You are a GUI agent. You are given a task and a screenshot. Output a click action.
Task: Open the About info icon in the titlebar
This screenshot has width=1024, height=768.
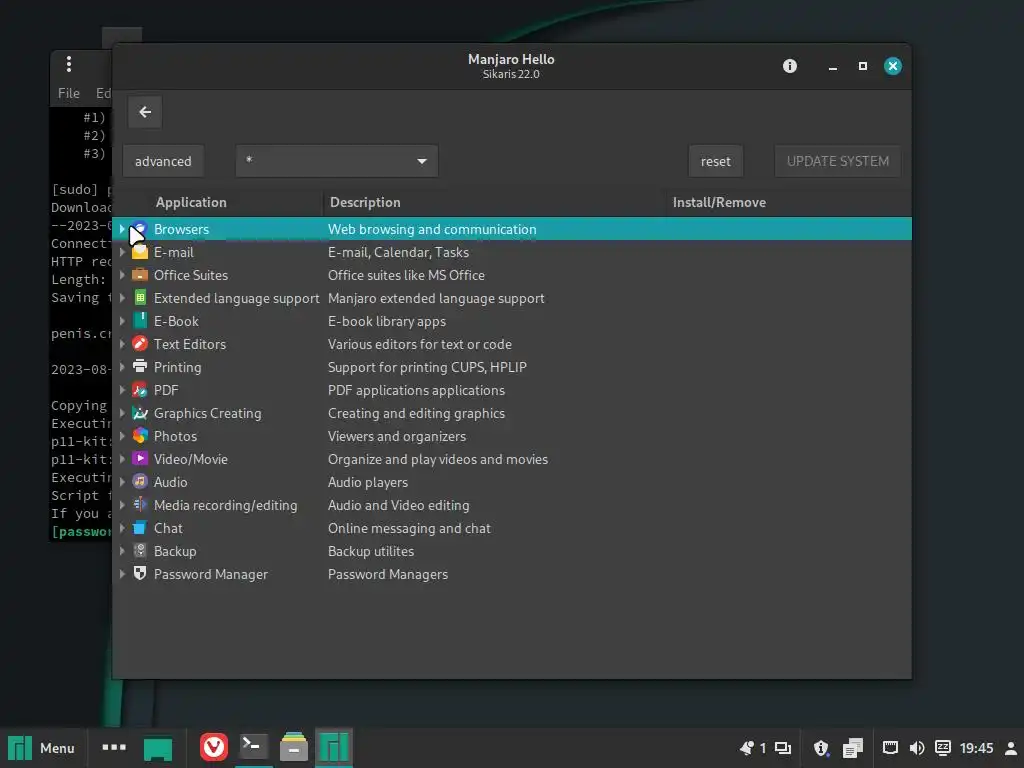pos(790,66)
